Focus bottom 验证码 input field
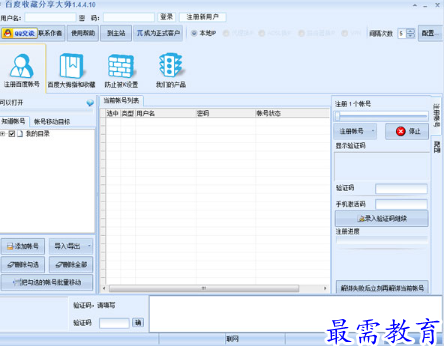Screen dimensions: 448x363 tap(114, 323)
